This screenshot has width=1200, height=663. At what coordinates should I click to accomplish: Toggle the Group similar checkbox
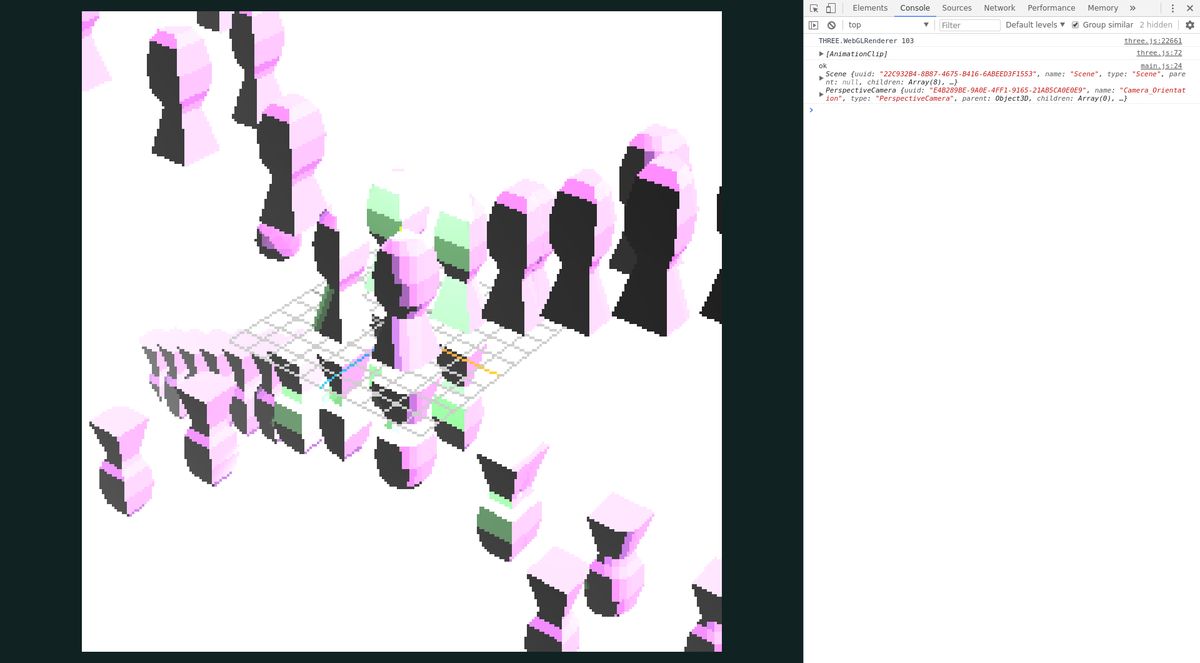(1075, 25)
